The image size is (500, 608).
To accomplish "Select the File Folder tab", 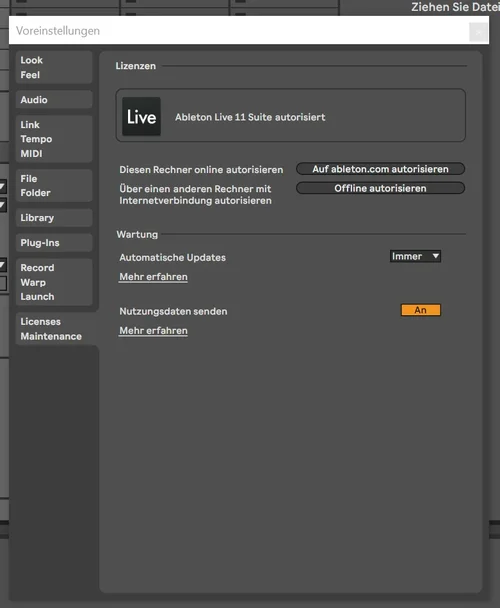I will [x=54, y=186].
